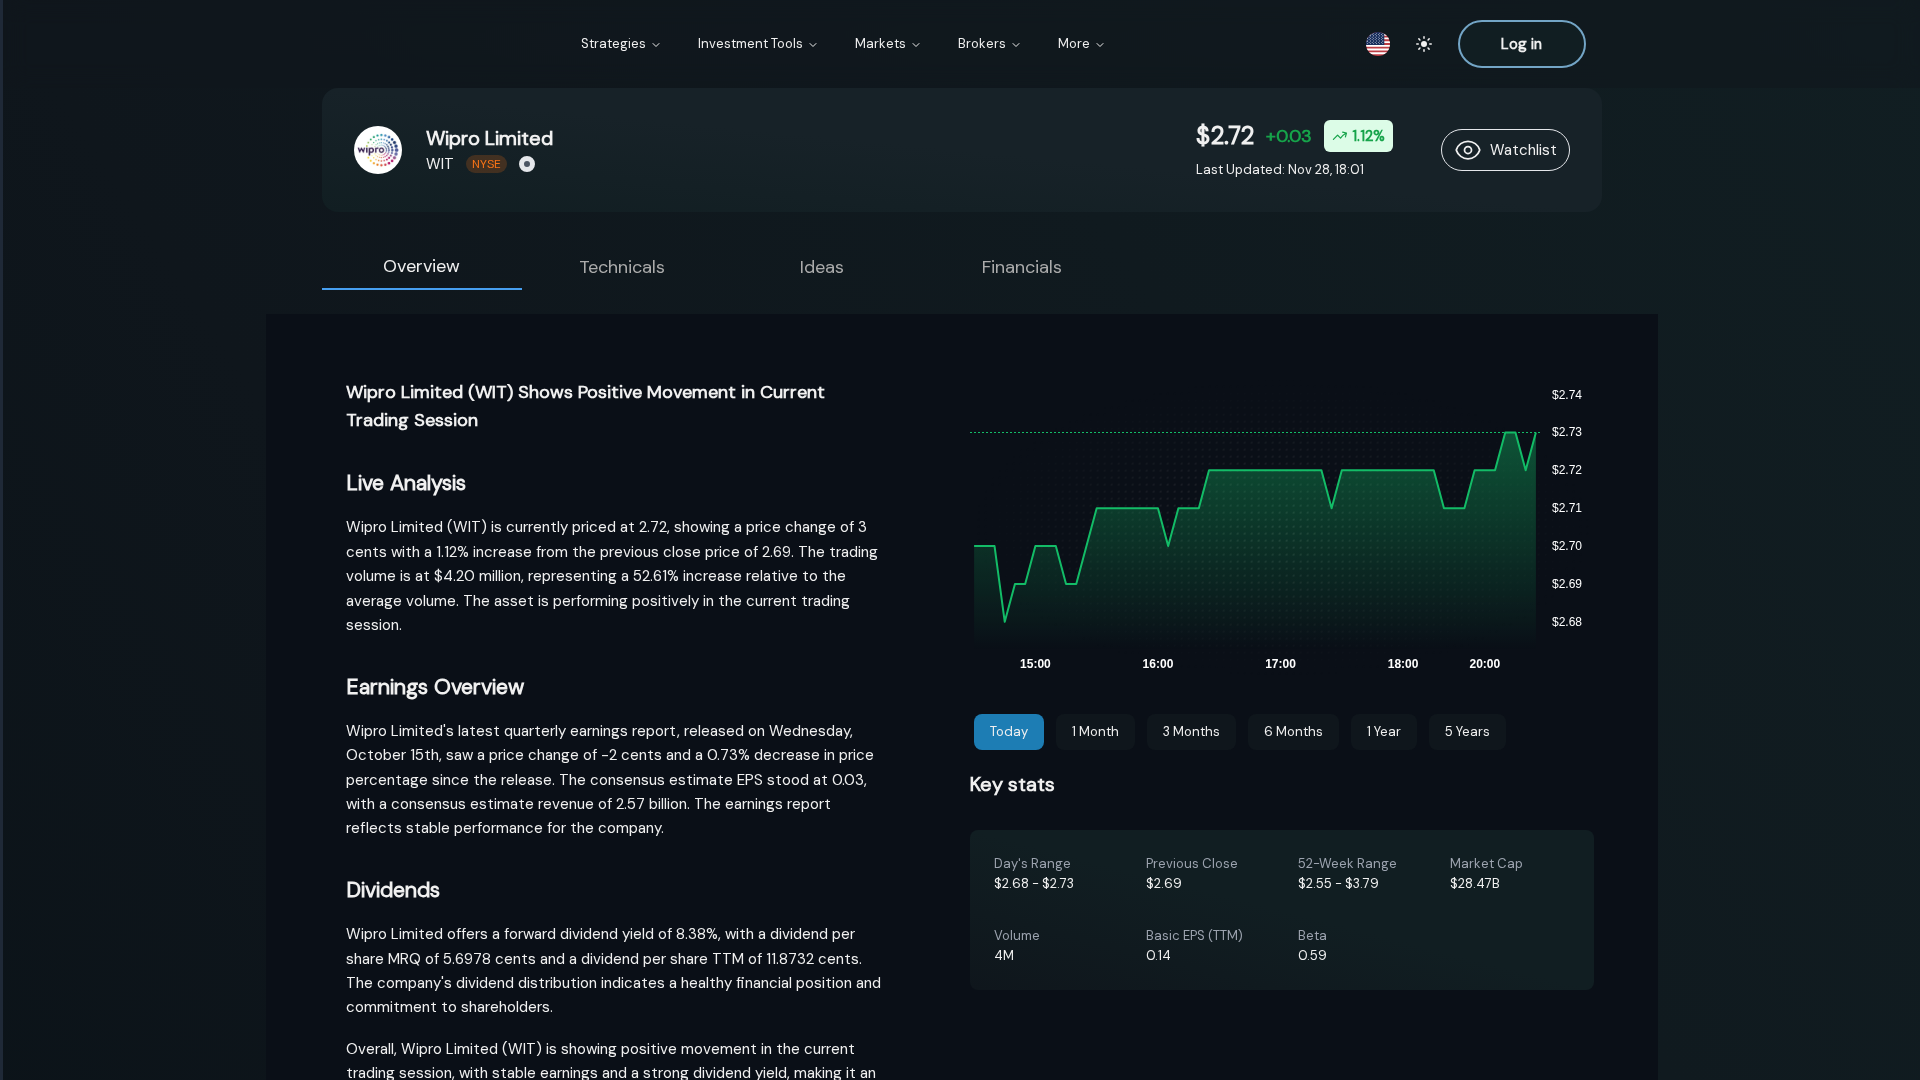Click the circular market status icon beside NYSE

click(x=527, y=164)
